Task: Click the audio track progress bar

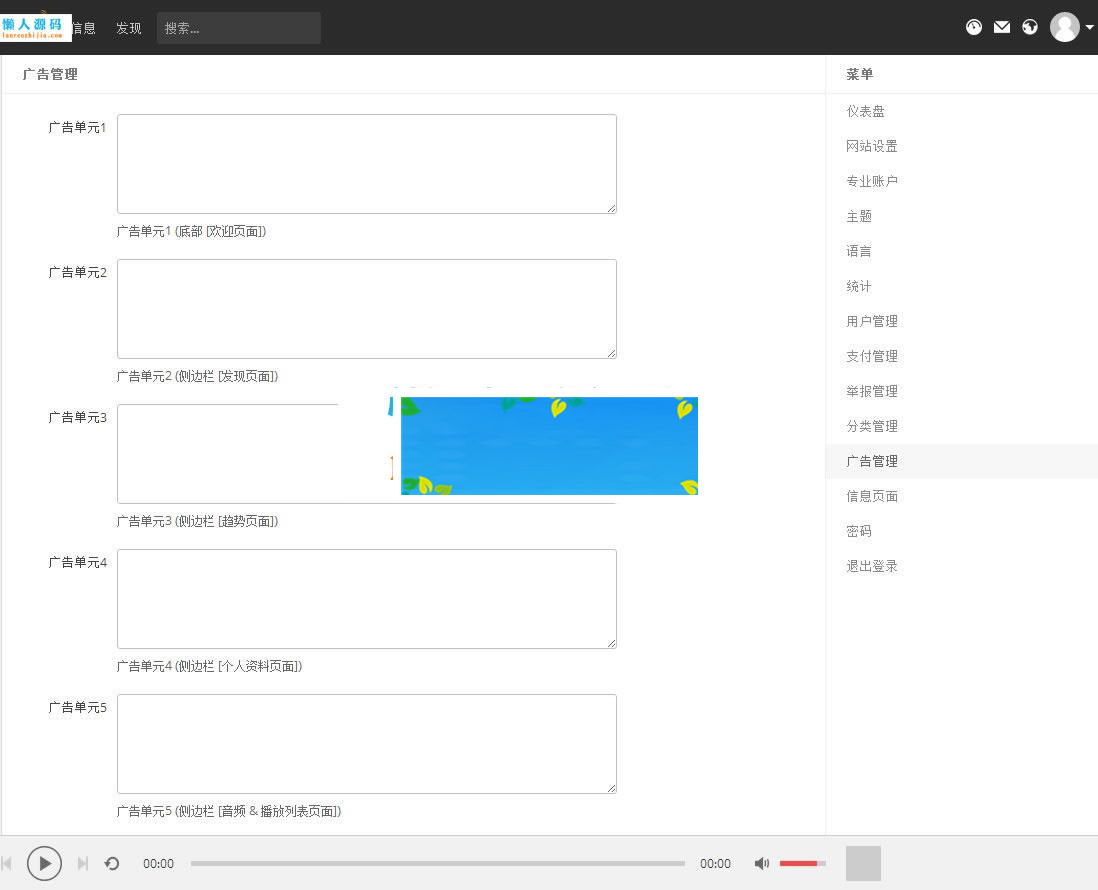Action: tap(437, 863)
